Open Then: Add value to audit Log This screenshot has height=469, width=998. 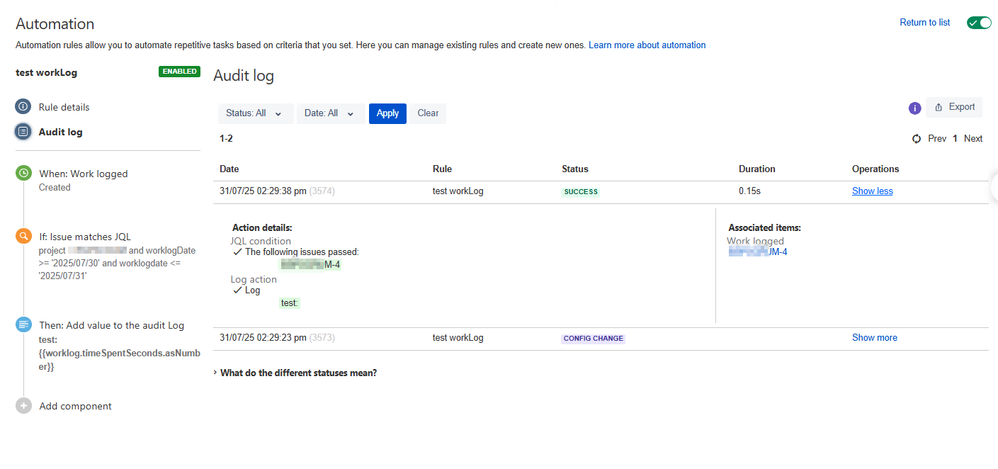point(111,326)
